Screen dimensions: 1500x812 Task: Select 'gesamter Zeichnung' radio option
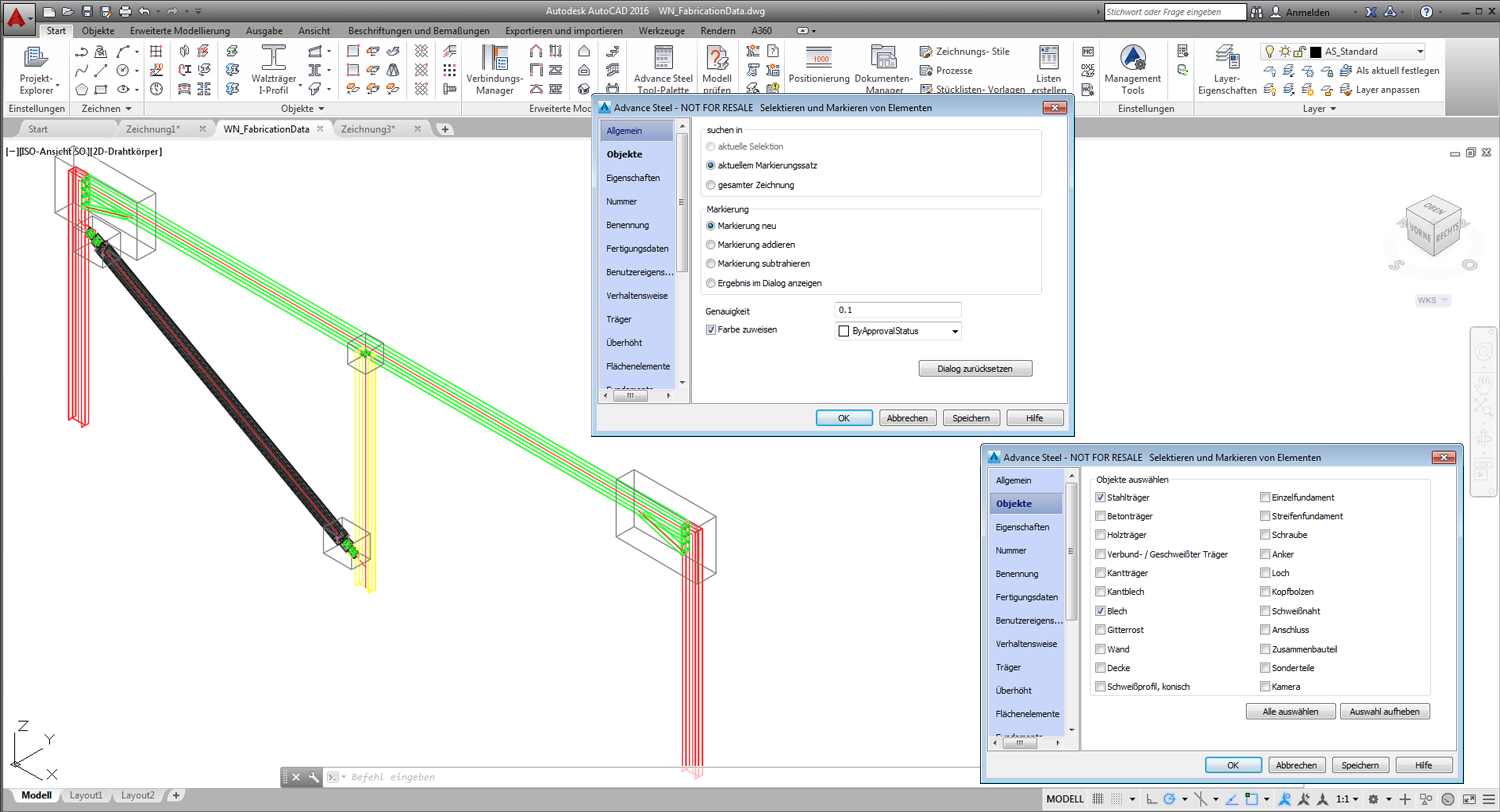point(711,185)
